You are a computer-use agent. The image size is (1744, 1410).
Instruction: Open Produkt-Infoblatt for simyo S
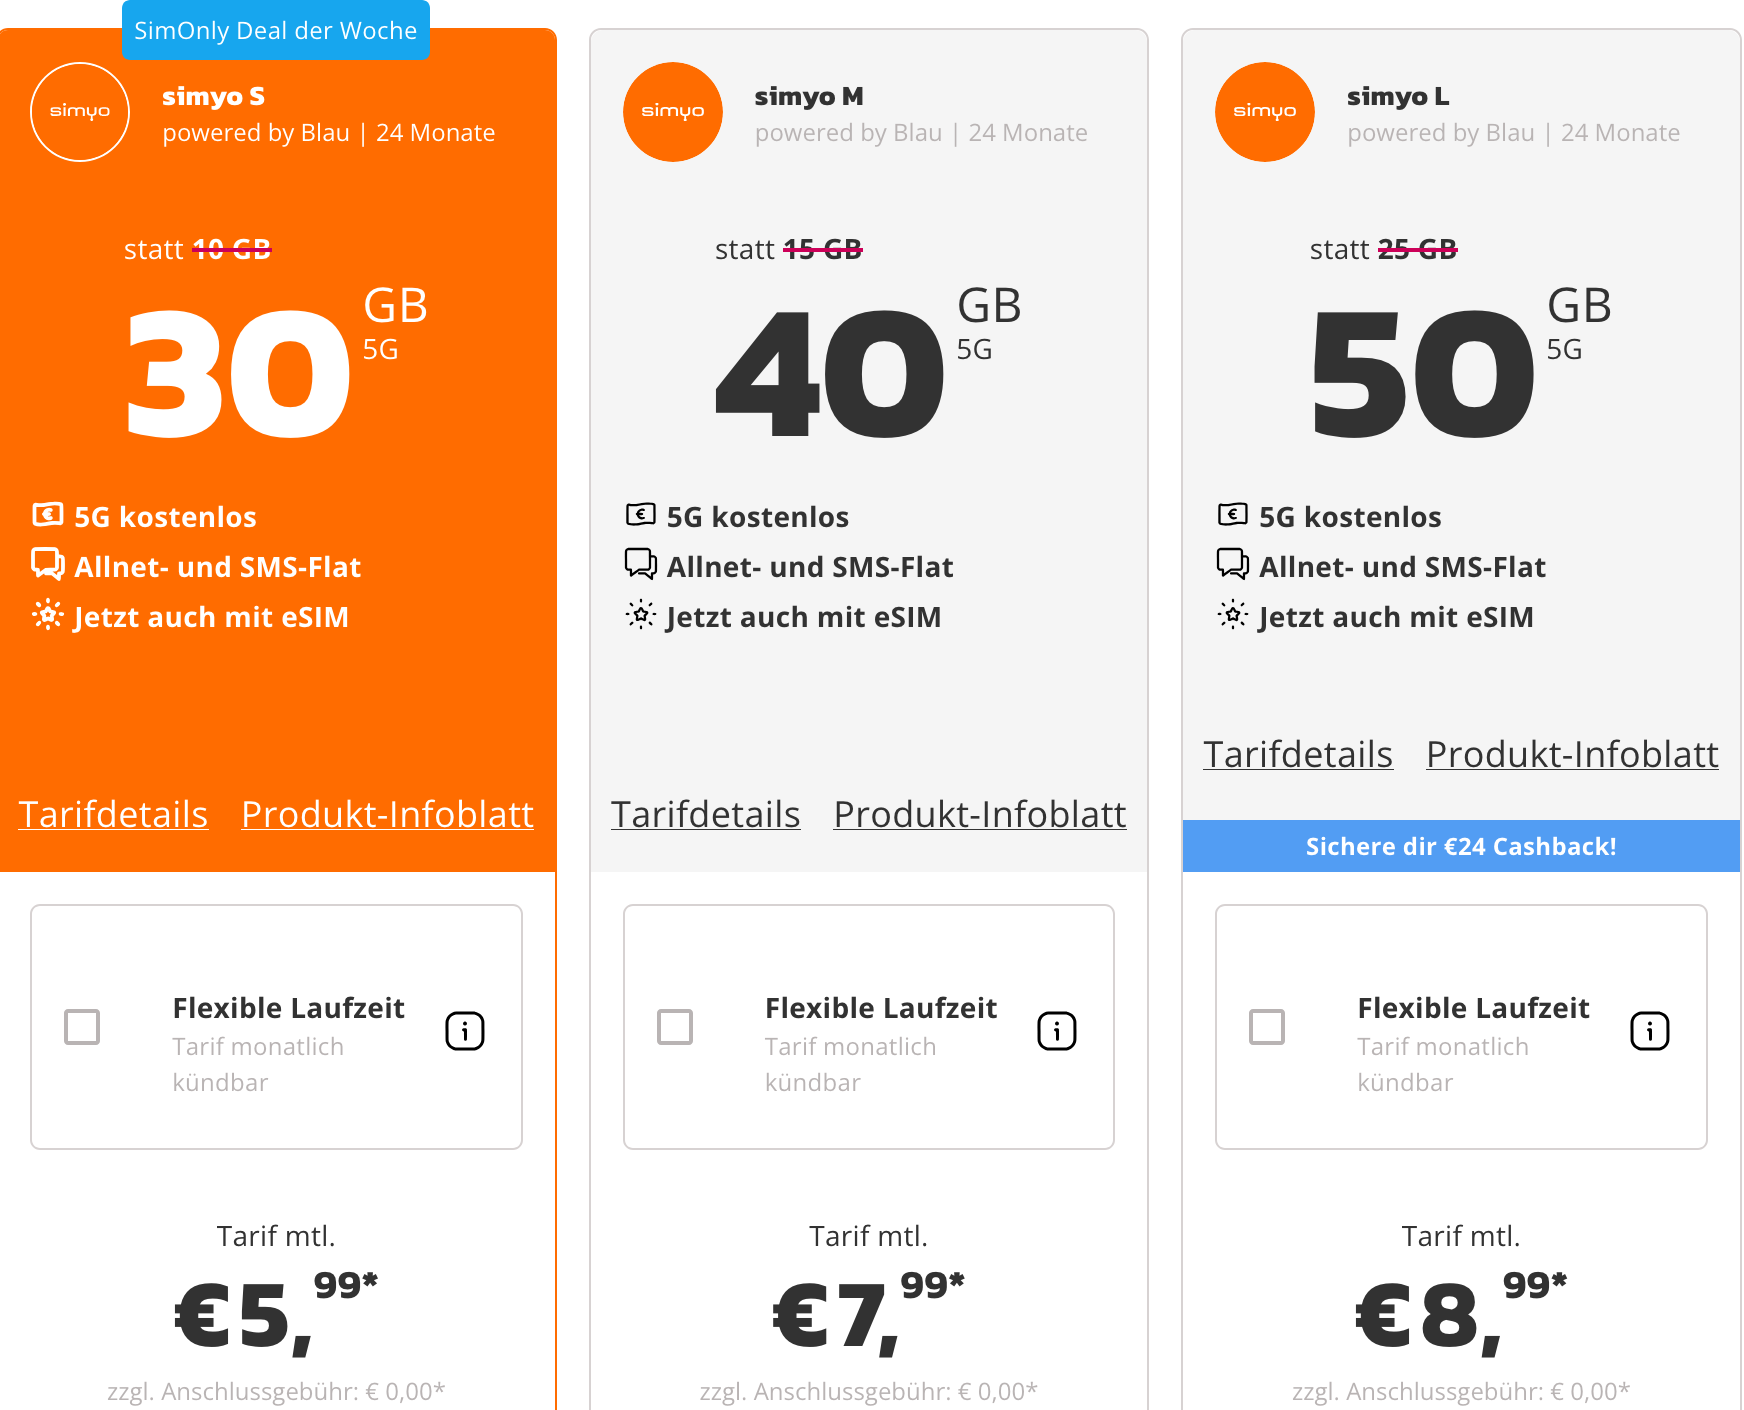387,815
